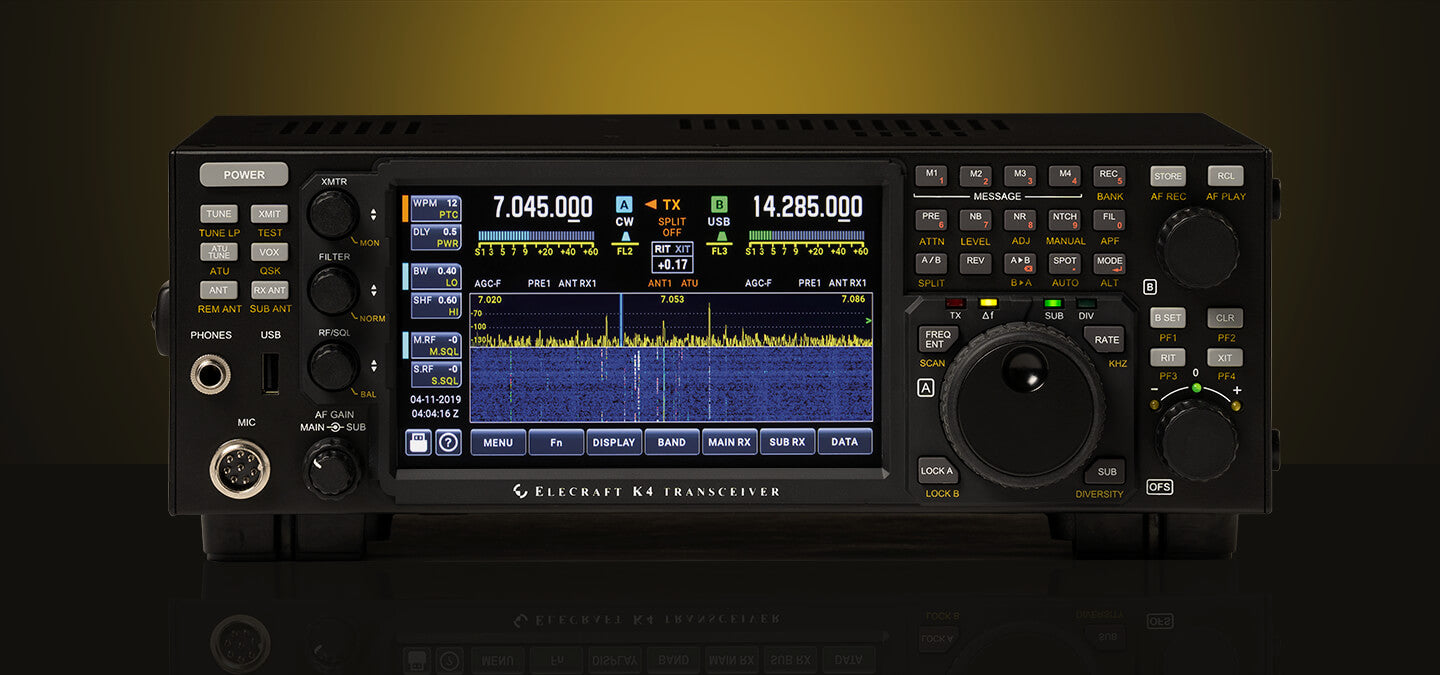The height and width of the screenshot is (675, 1440).
Task: Switch to the DISPLAY soft key
Action: click(613, 441)
